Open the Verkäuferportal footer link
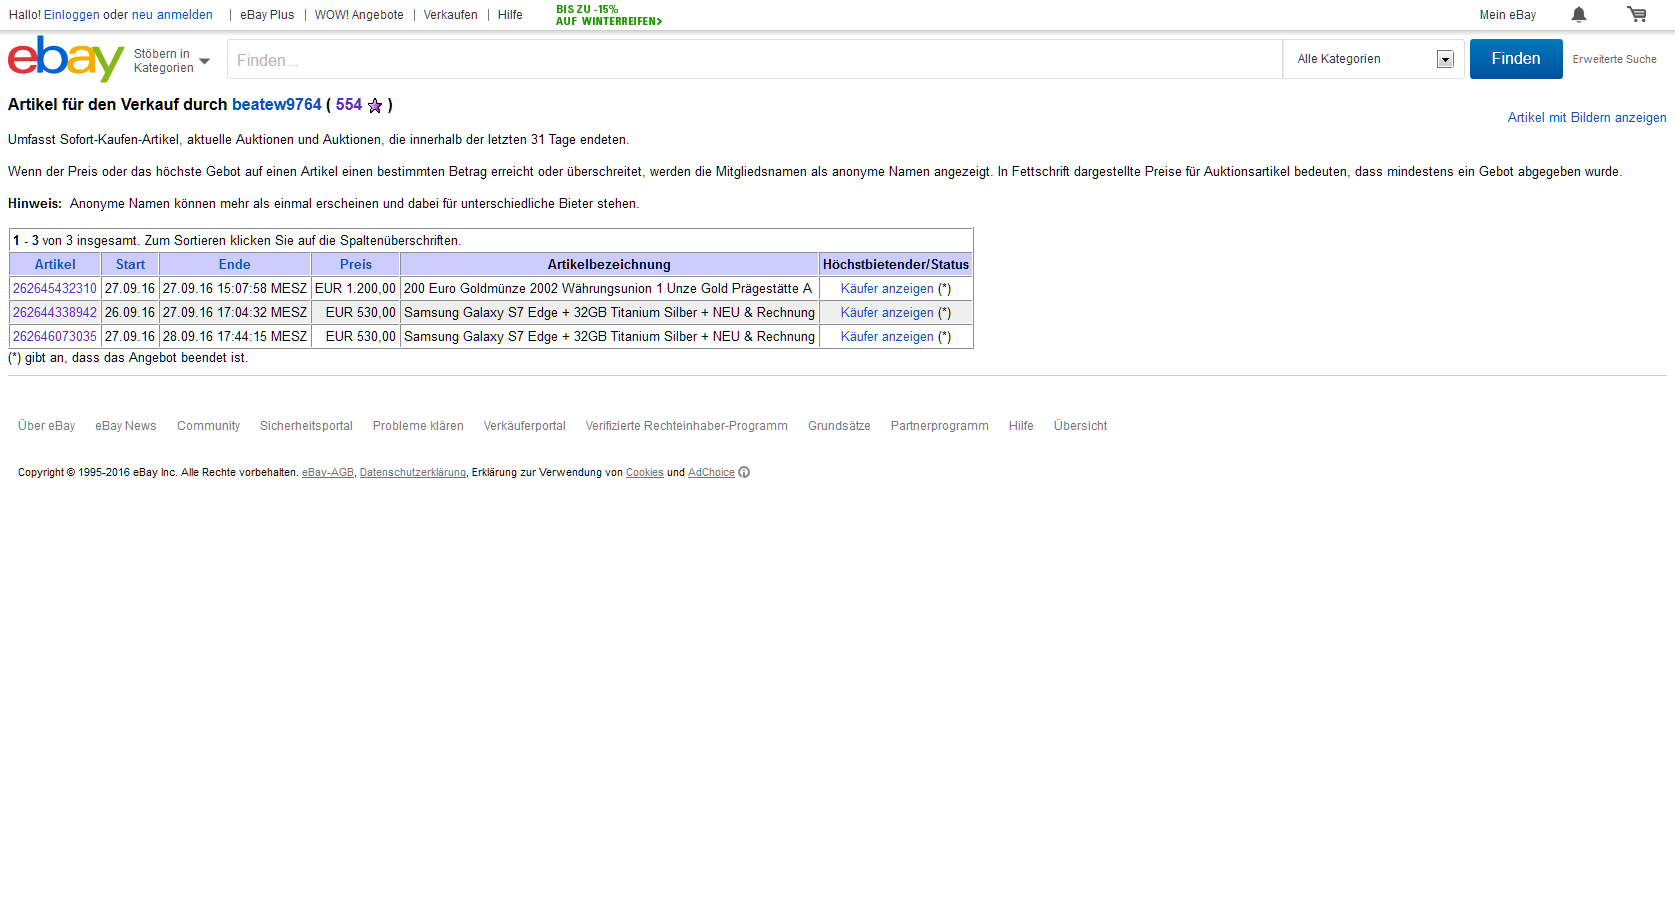Image resolution: width=1675 pixels, height=908 pixels. point(525,426)
